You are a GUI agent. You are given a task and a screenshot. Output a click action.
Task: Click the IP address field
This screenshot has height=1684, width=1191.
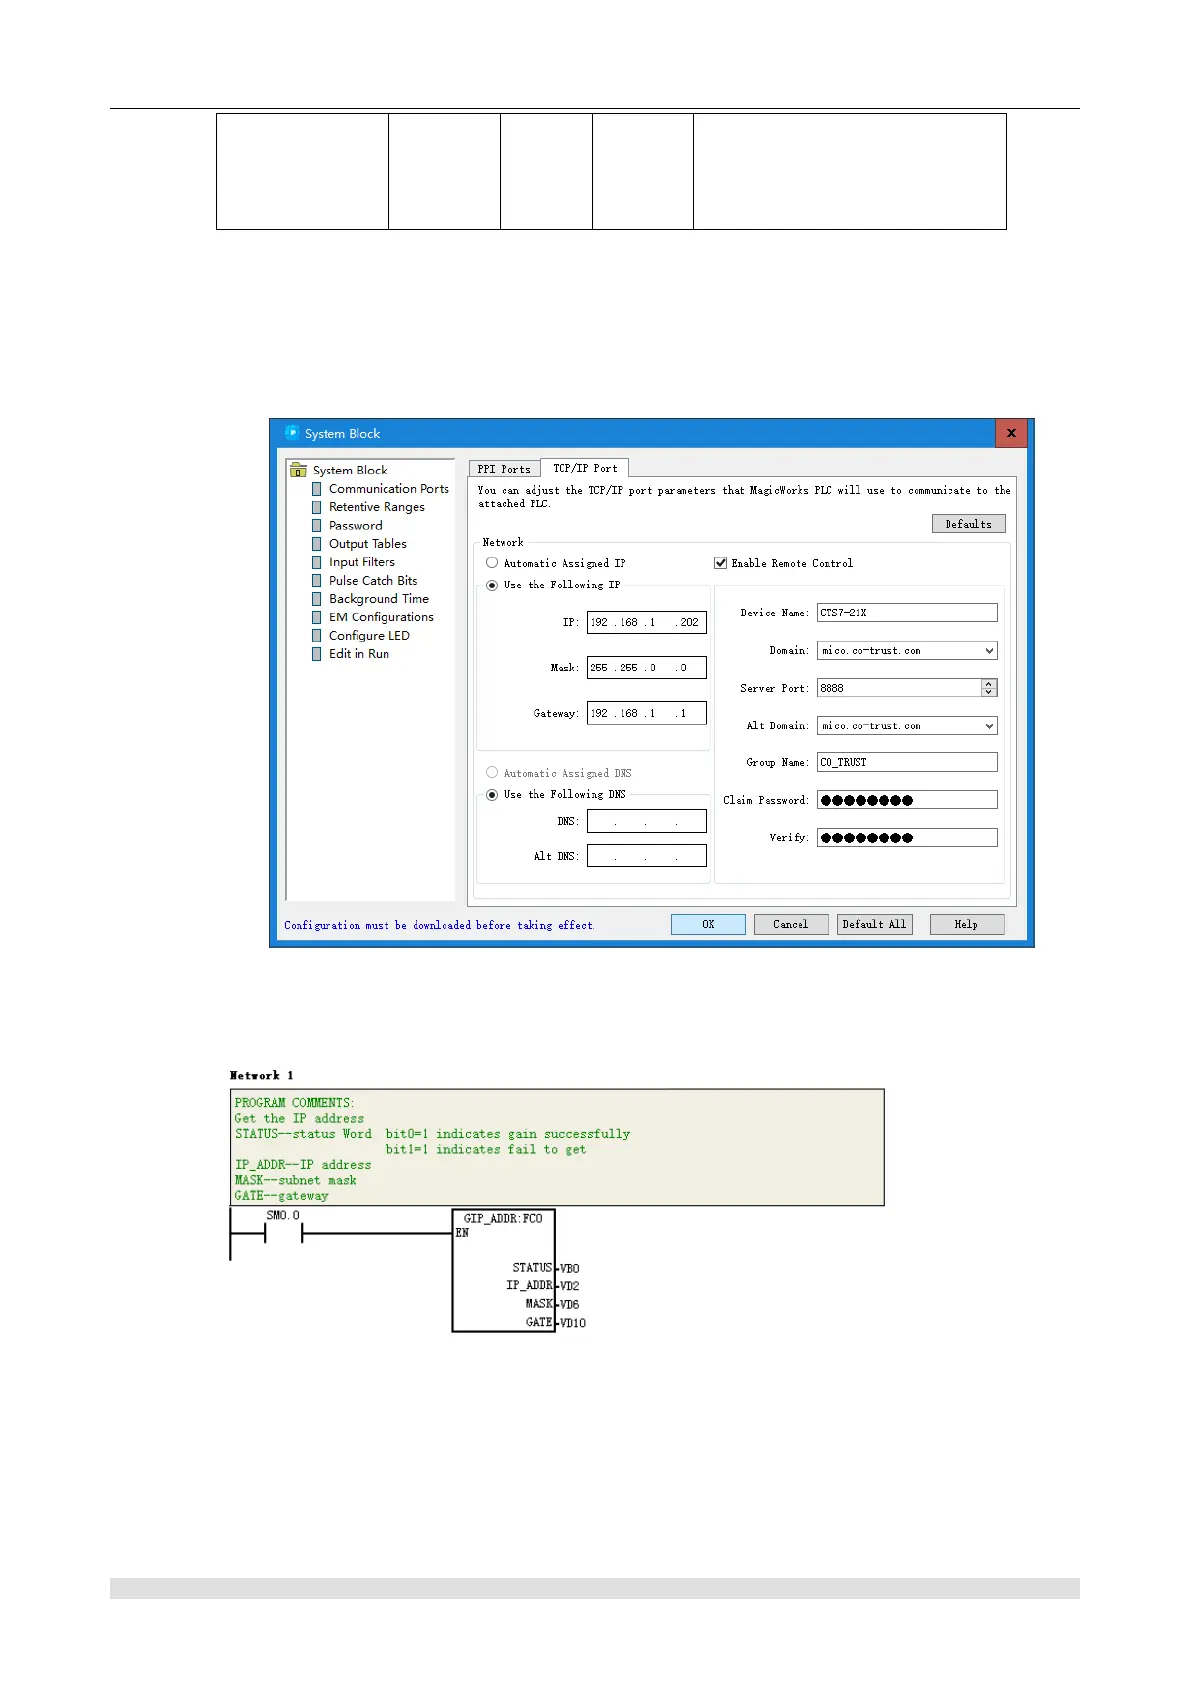(x=647, y=622)
